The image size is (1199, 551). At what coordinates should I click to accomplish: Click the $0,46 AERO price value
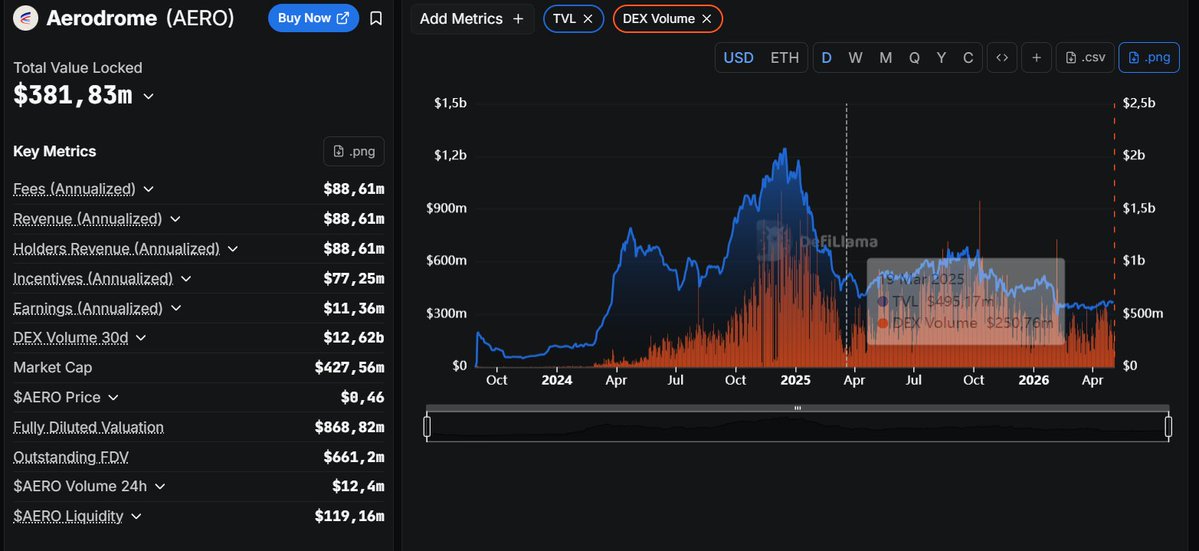pos(362,397)
